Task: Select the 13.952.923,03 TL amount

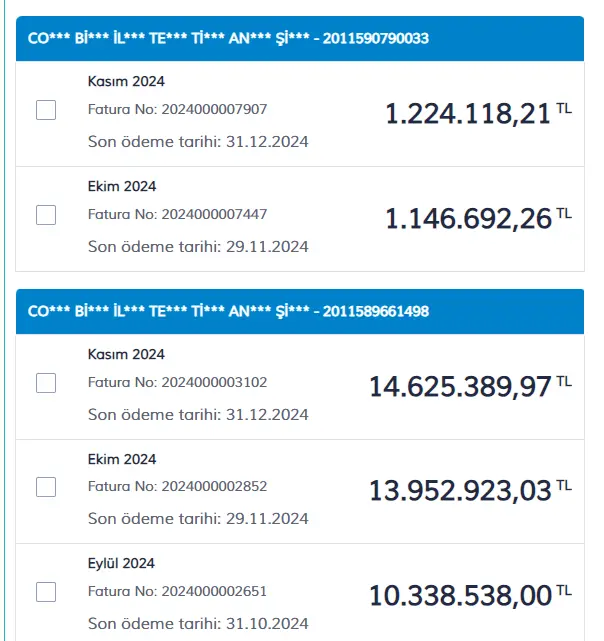Action: click(x=470, y=491)
